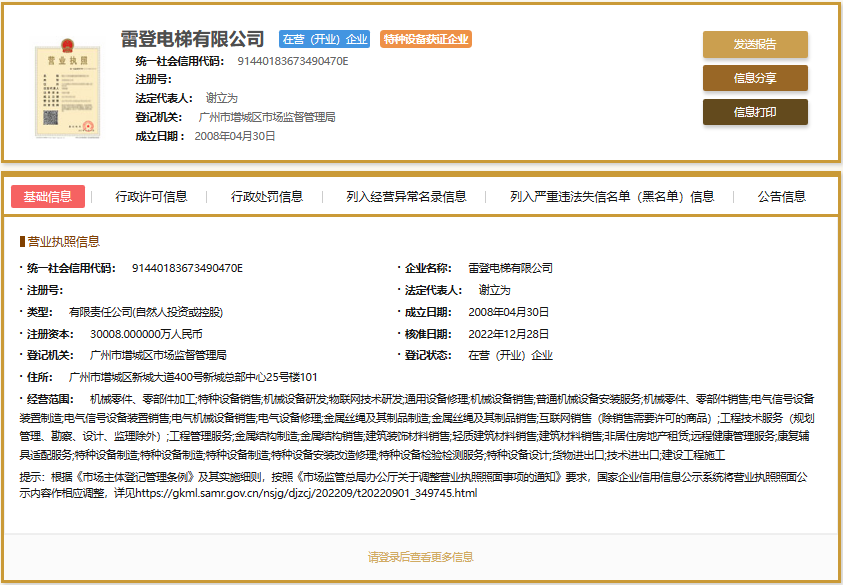843x585 pixels.
Task: Click the 营业执照信息 section heading
Action: coord(62,241)
